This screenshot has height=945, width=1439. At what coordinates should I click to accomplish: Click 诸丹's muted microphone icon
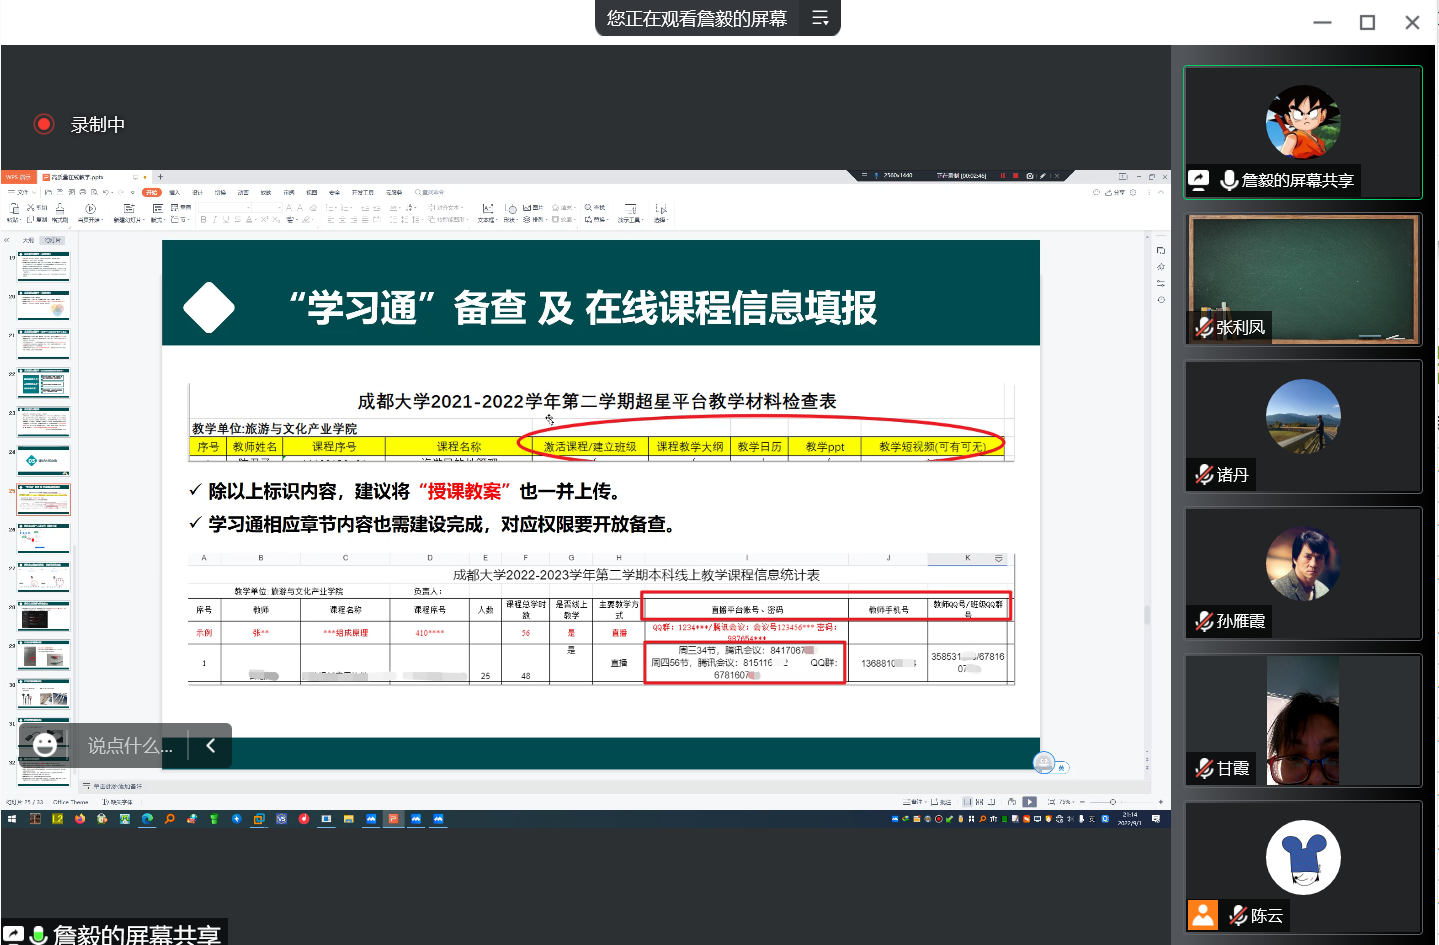coord(1203,475)
